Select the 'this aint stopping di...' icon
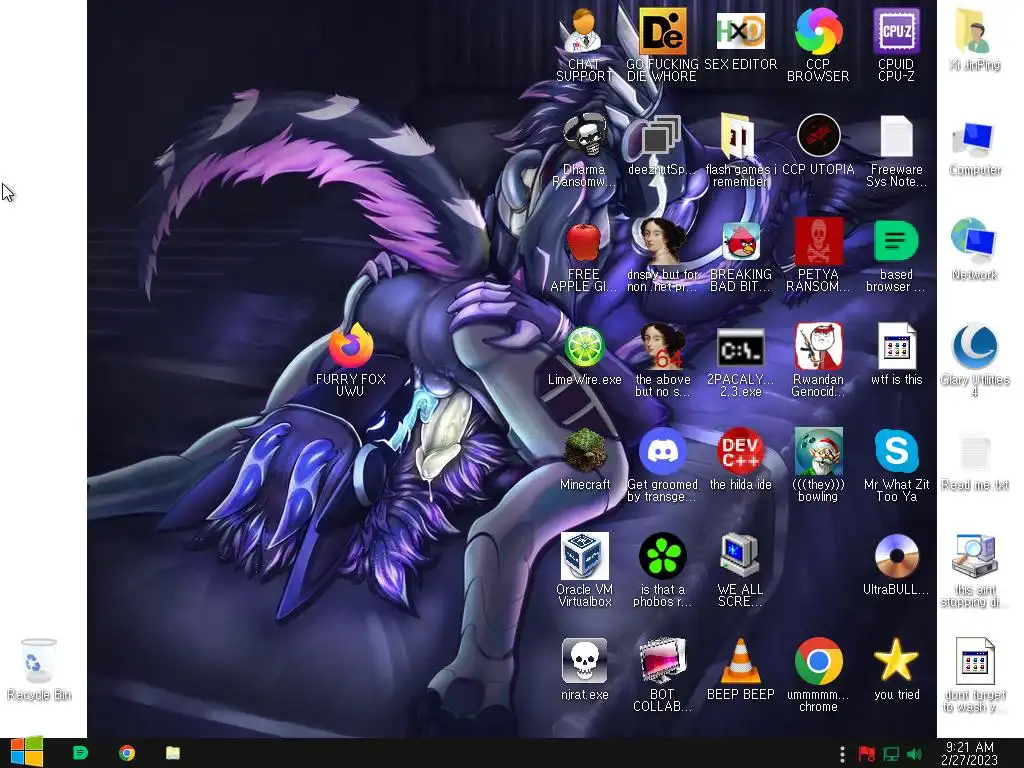Screen dimensions: 1024x768 pos(974,571)
